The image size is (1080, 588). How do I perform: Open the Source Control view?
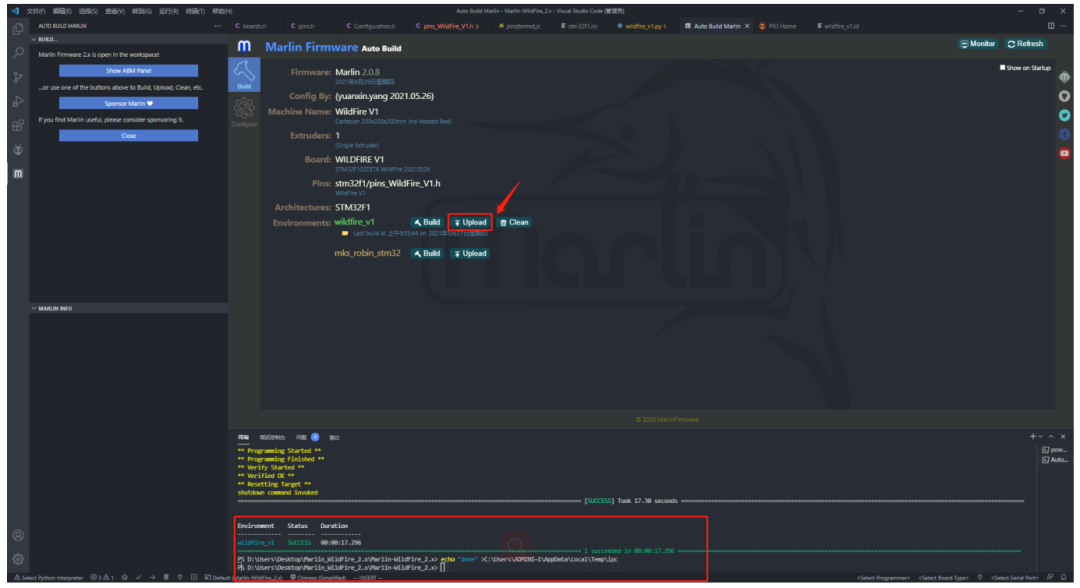coord(18,77)
